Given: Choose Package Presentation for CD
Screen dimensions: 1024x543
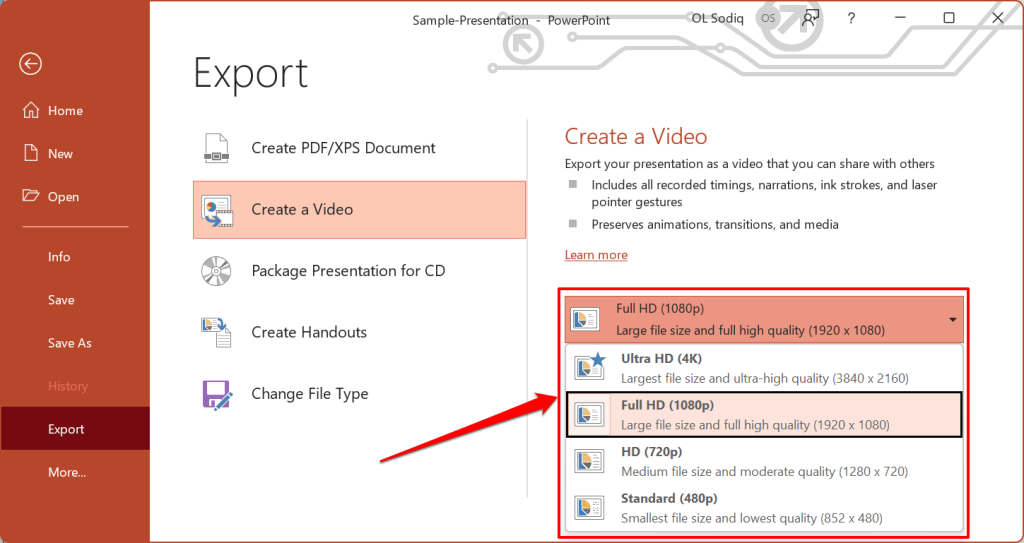Looking at the screenshot, I should coord(359,271).
